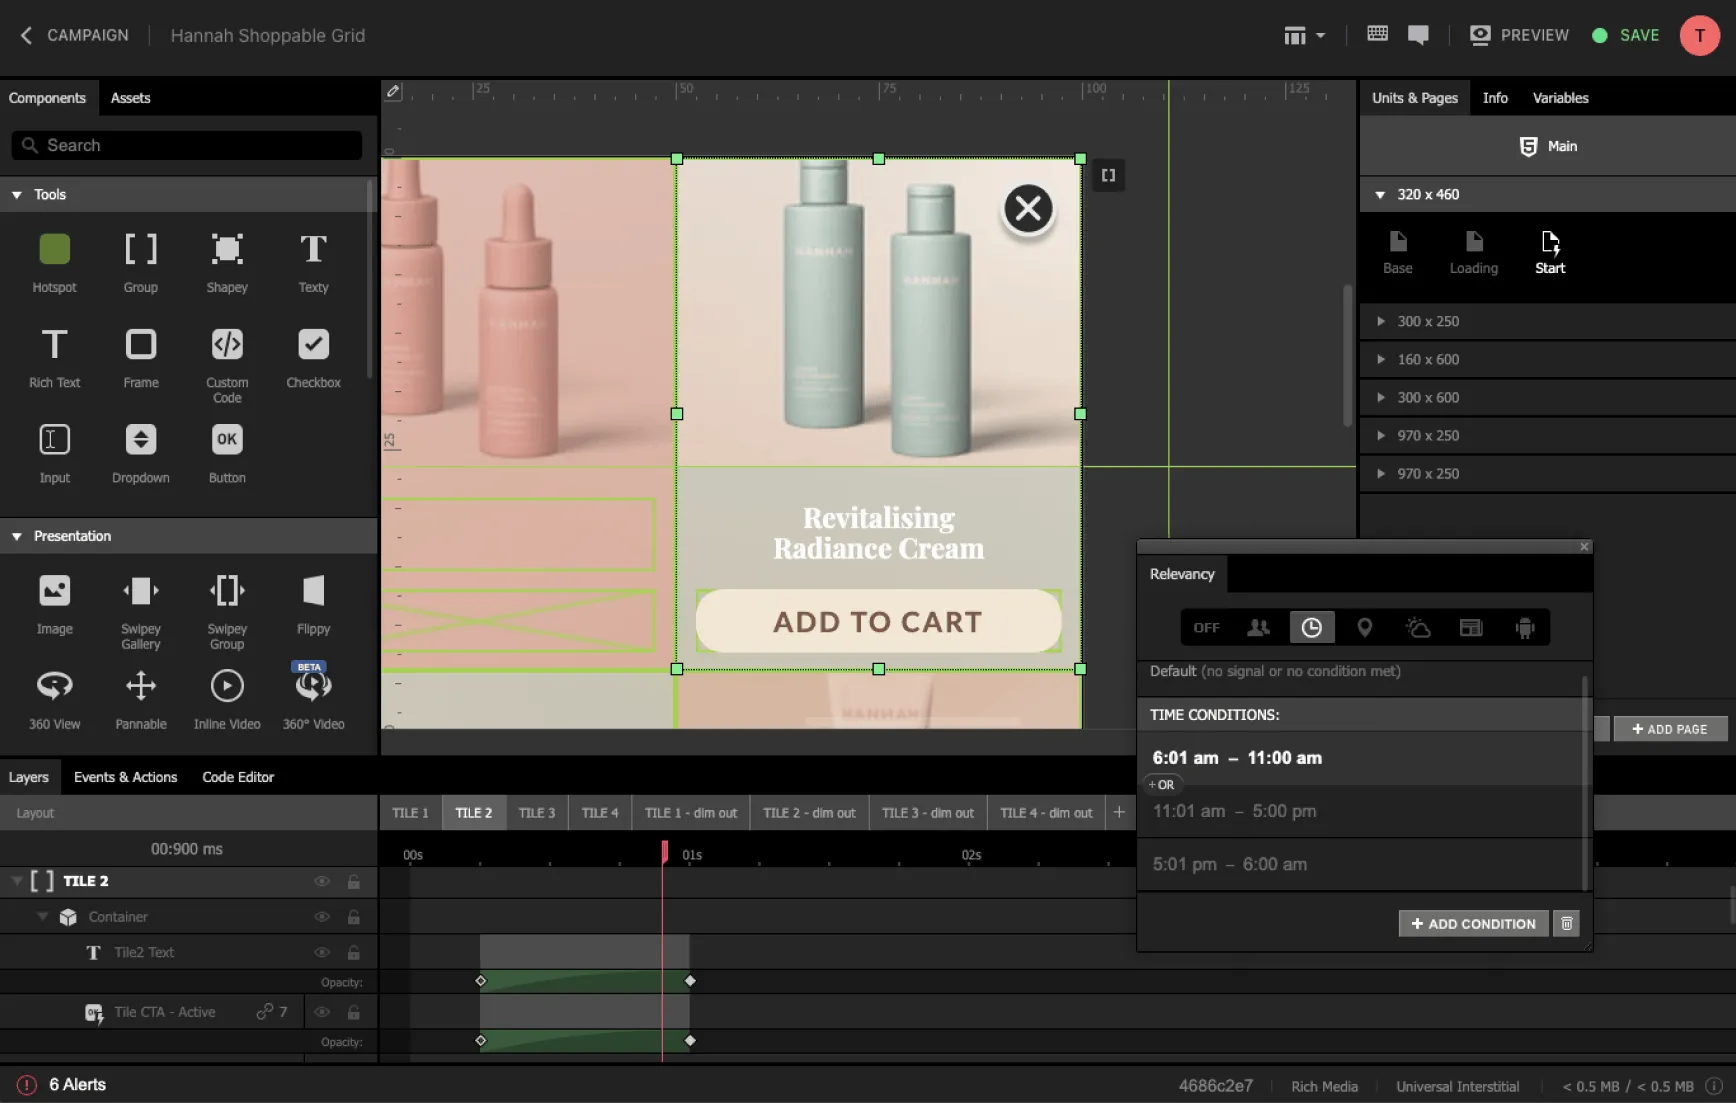Viewport: 1736px width, 1103px height.
Task: Expand the 160 x 600 unit
Action: [x=1380, y=359]
